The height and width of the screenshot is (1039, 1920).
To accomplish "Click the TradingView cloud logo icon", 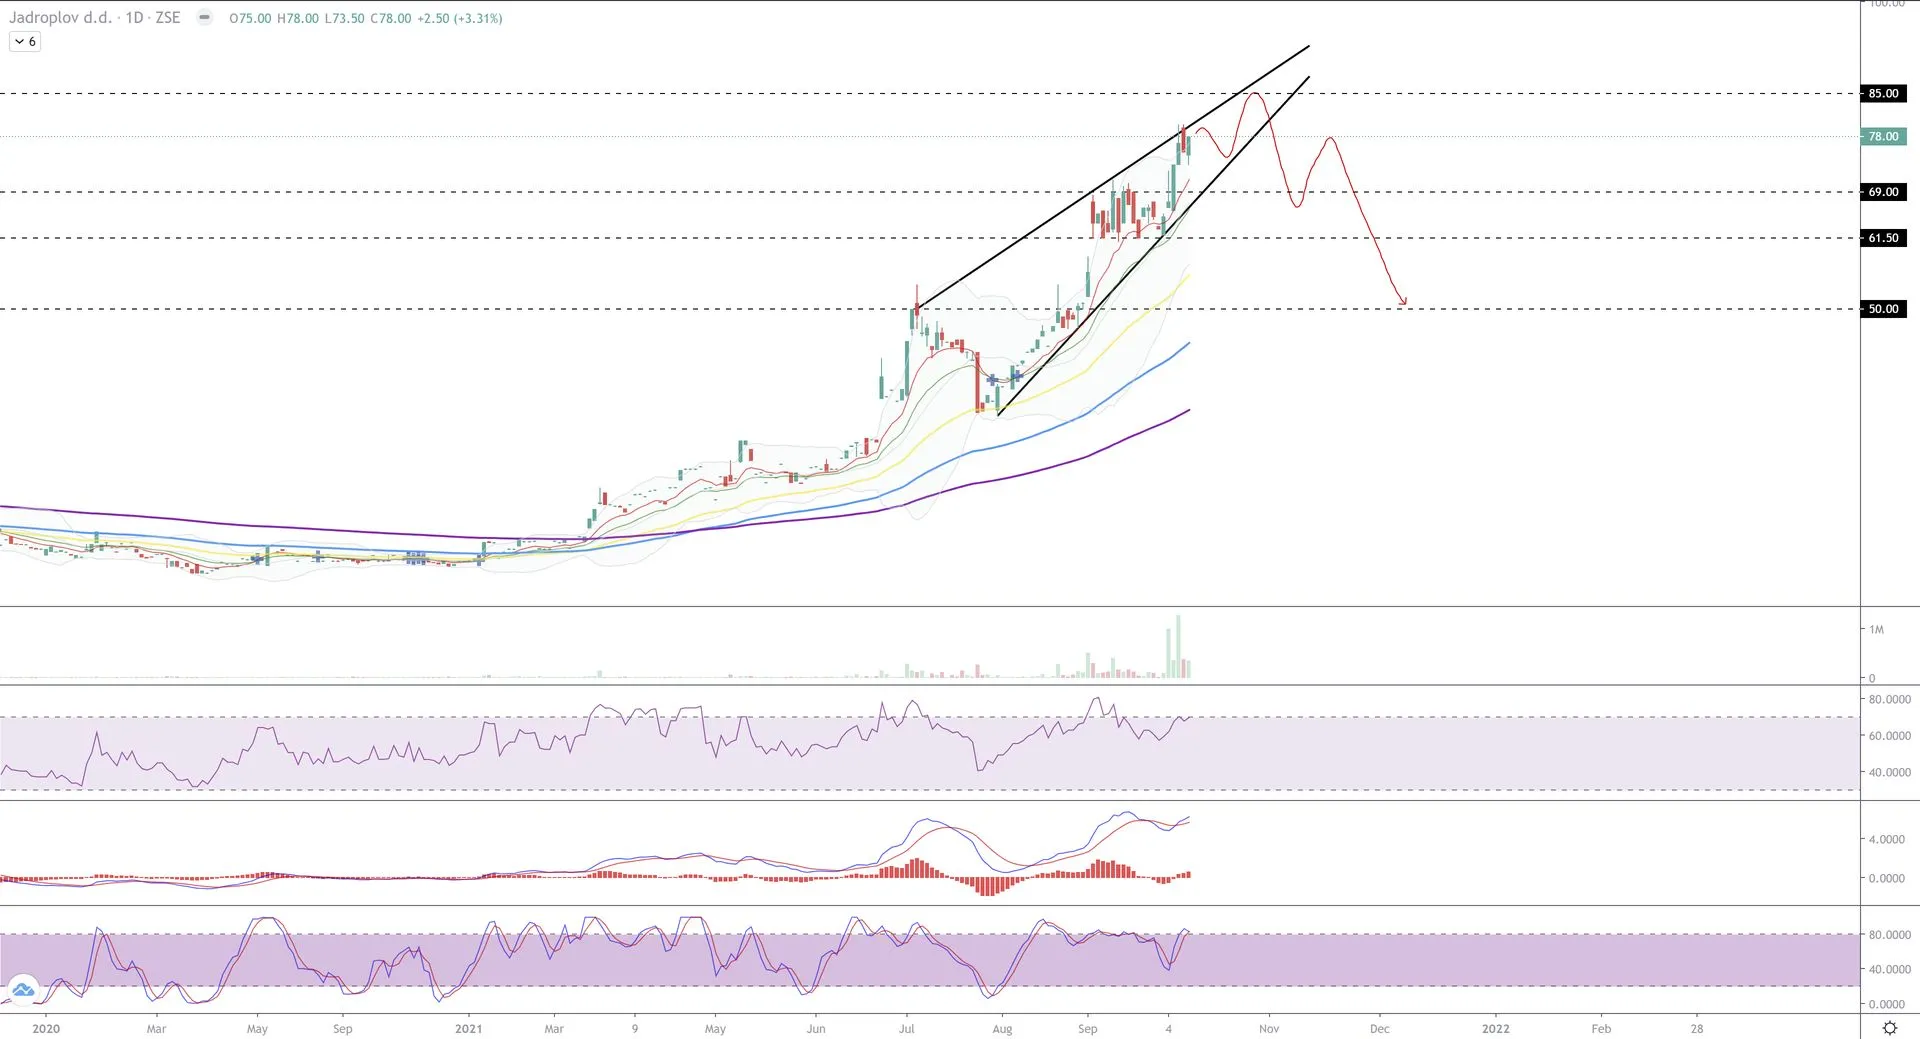I will [x=23, y=989].
